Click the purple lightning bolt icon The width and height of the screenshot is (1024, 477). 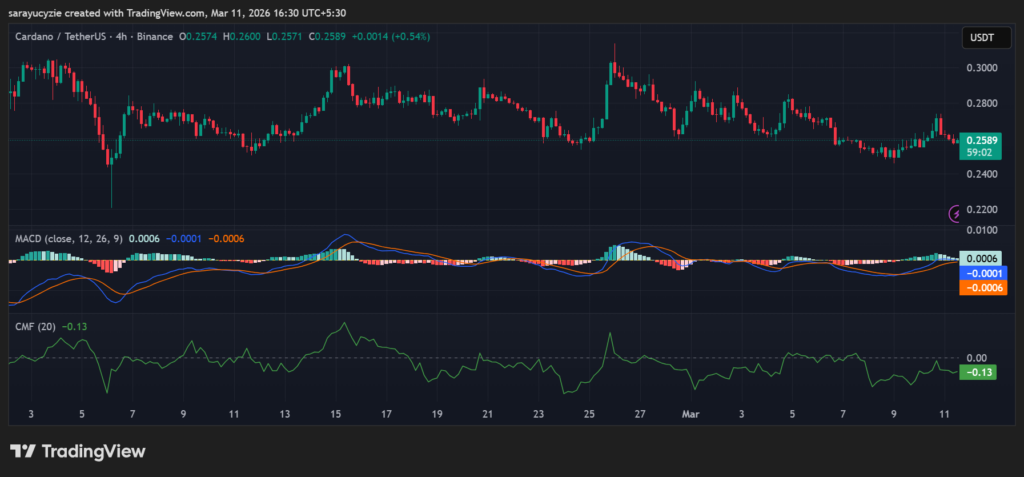coord(954,213)
